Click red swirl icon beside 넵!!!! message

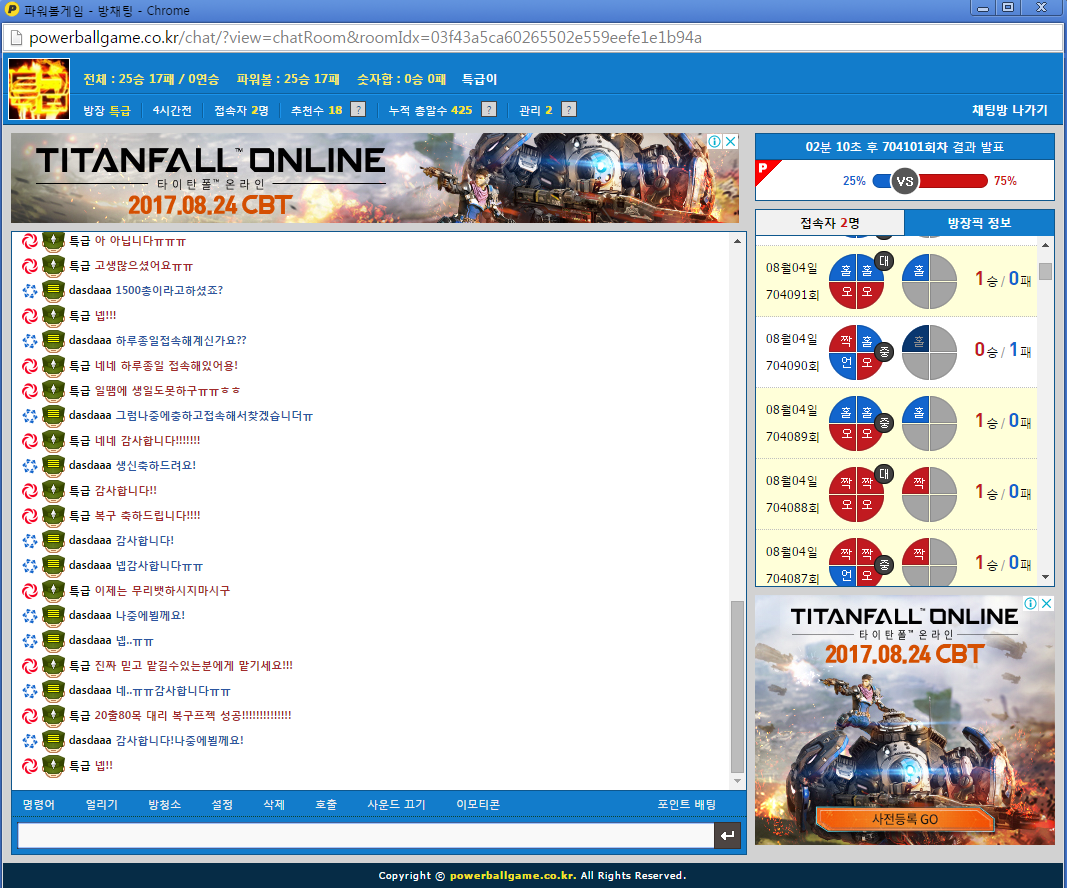coord(30,316)
